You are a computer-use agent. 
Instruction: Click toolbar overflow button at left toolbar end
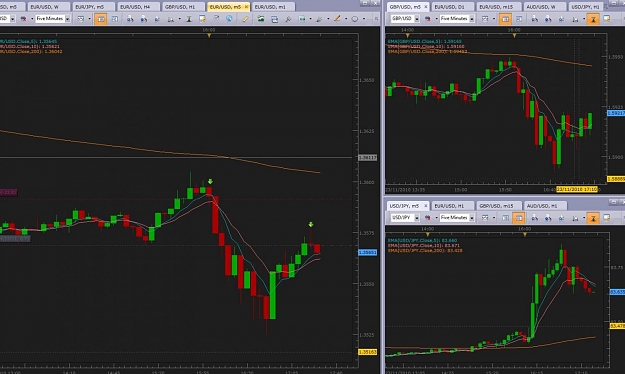click(x=376, y=19)
